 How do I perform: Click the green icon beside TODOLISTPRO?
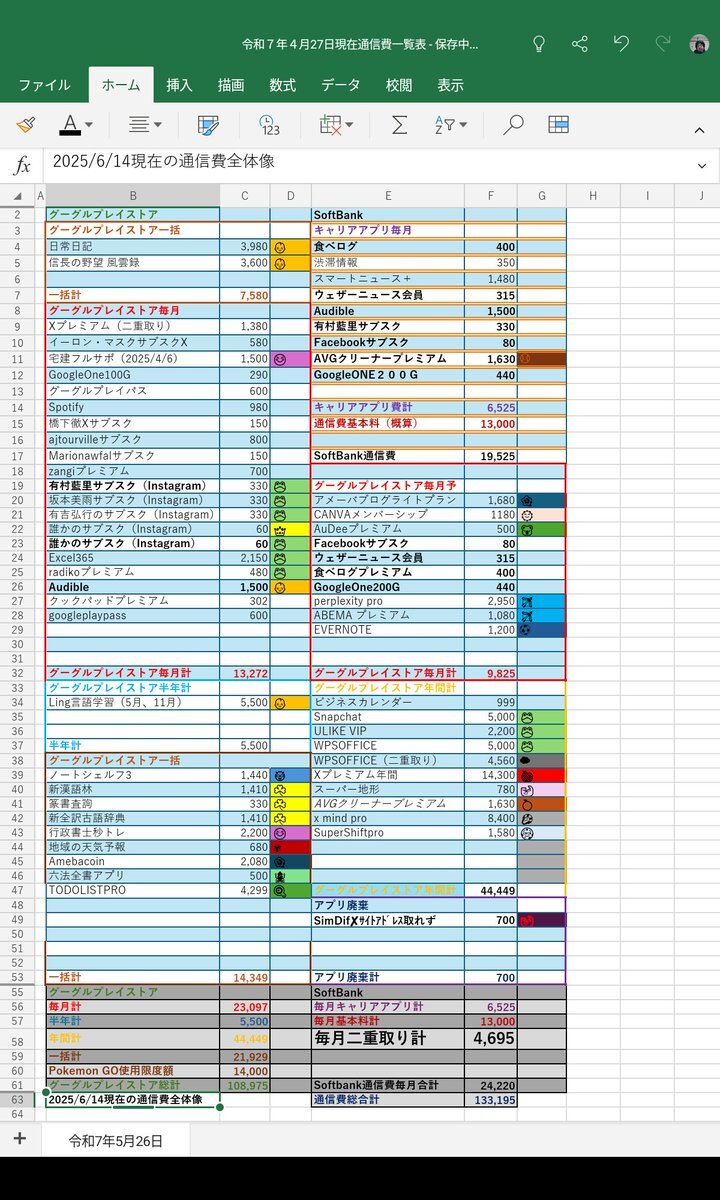coord(281,890)
